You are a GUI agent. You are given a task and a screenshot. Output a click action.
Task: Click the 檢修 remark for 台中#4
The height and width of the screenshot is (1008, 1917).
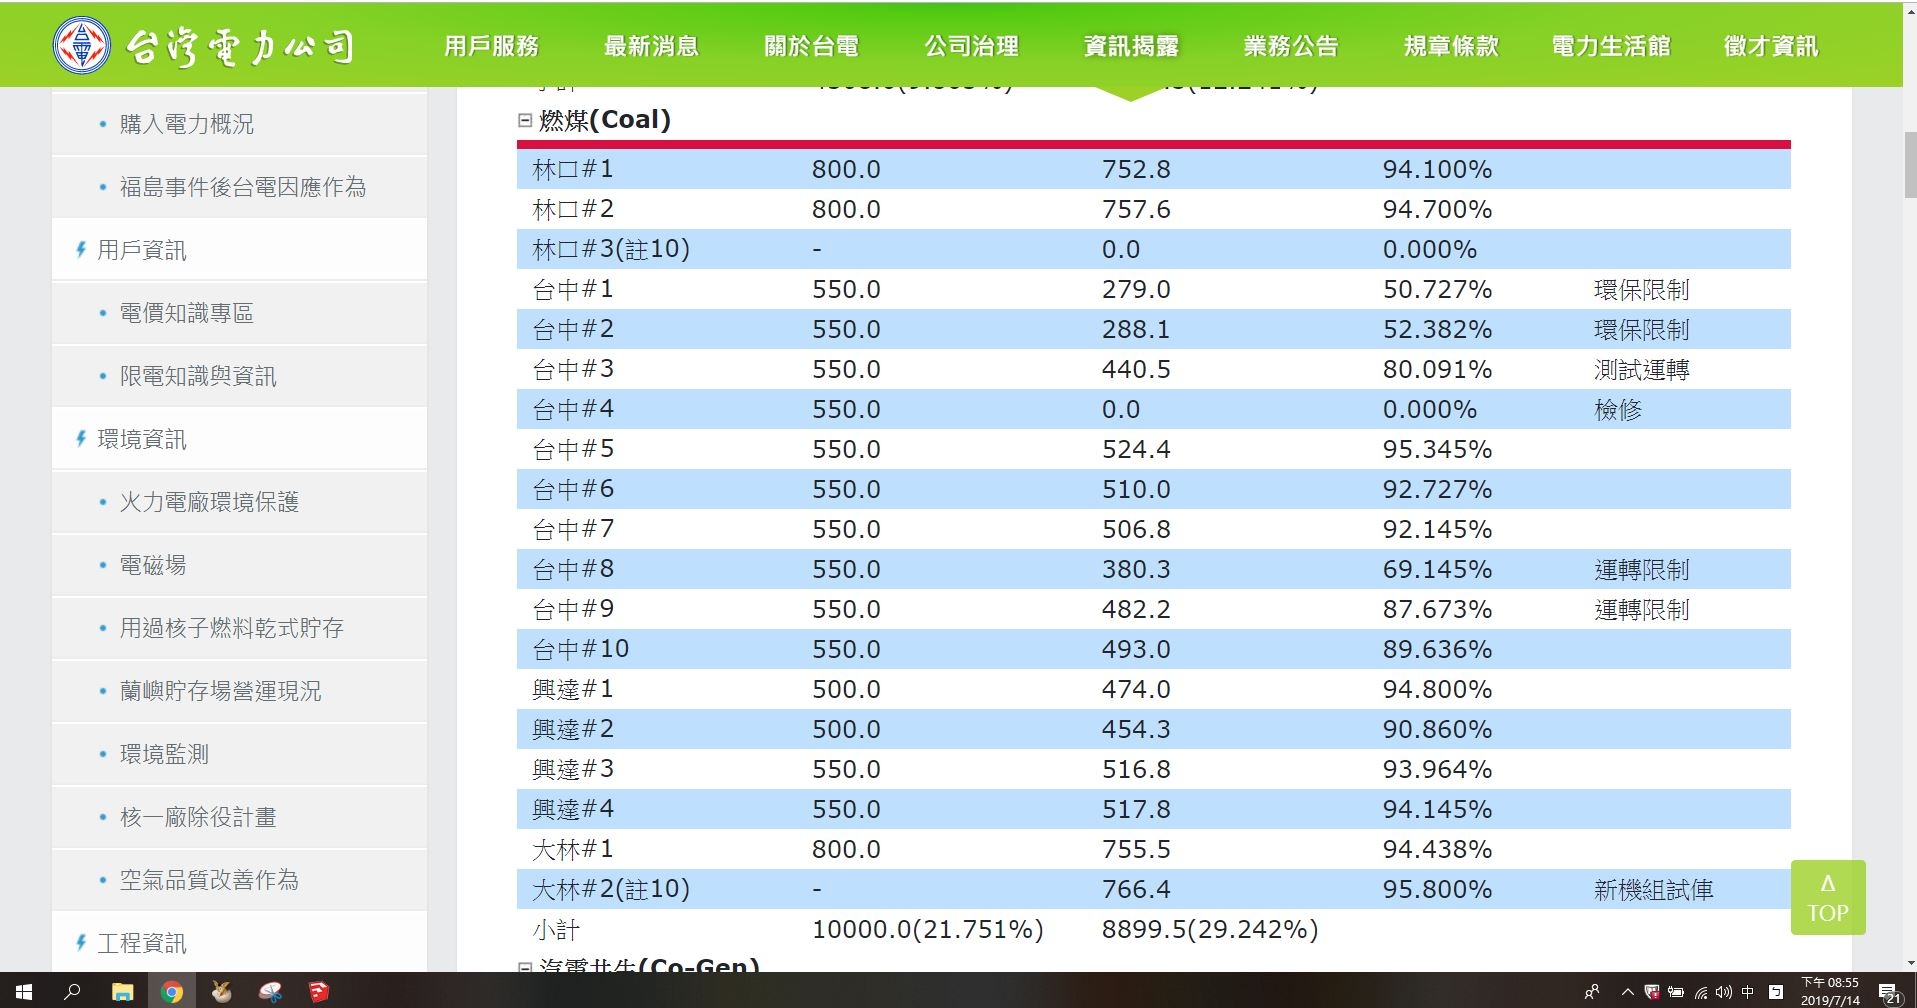pyautogui.click(x=1618, y=409)
